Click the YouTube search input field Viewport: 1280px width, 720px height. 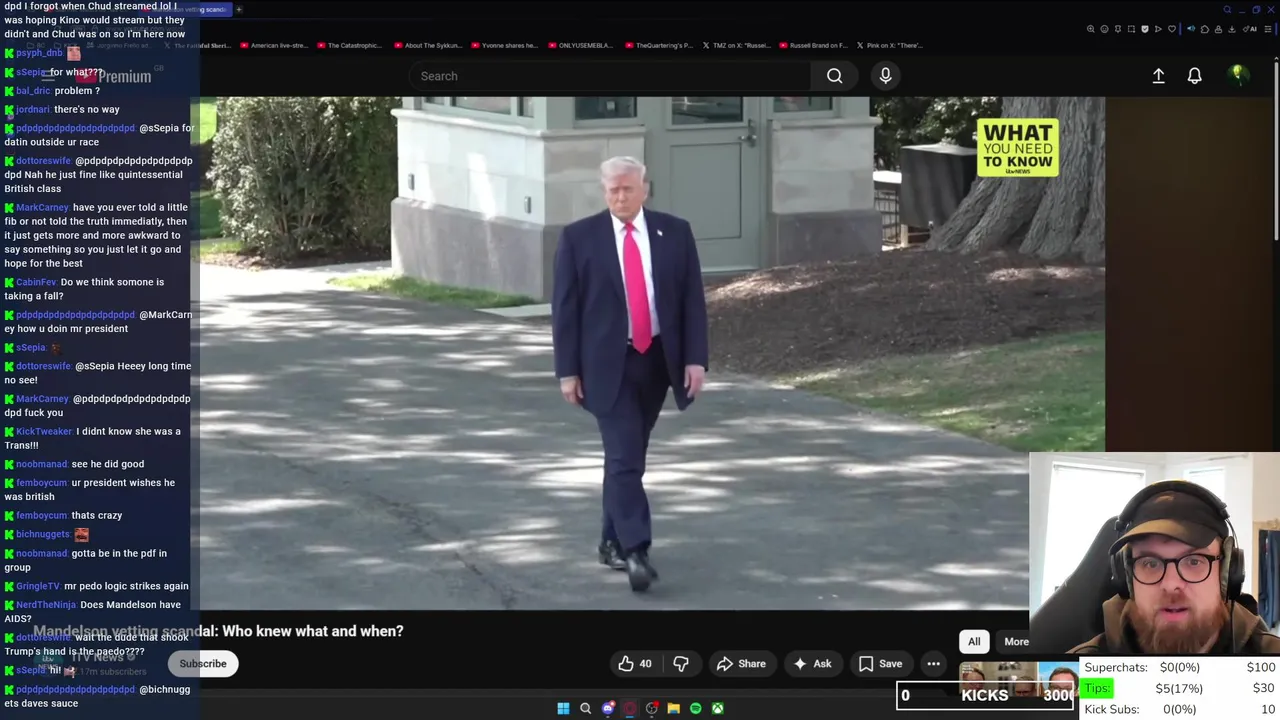[x=610, y=76]
